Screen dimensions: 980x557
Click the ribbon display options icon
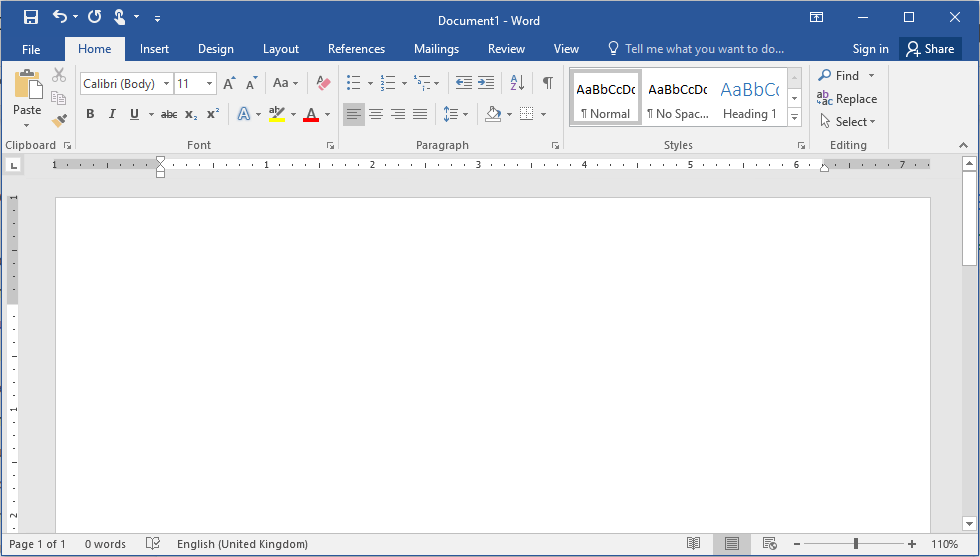tap(816, 18)
